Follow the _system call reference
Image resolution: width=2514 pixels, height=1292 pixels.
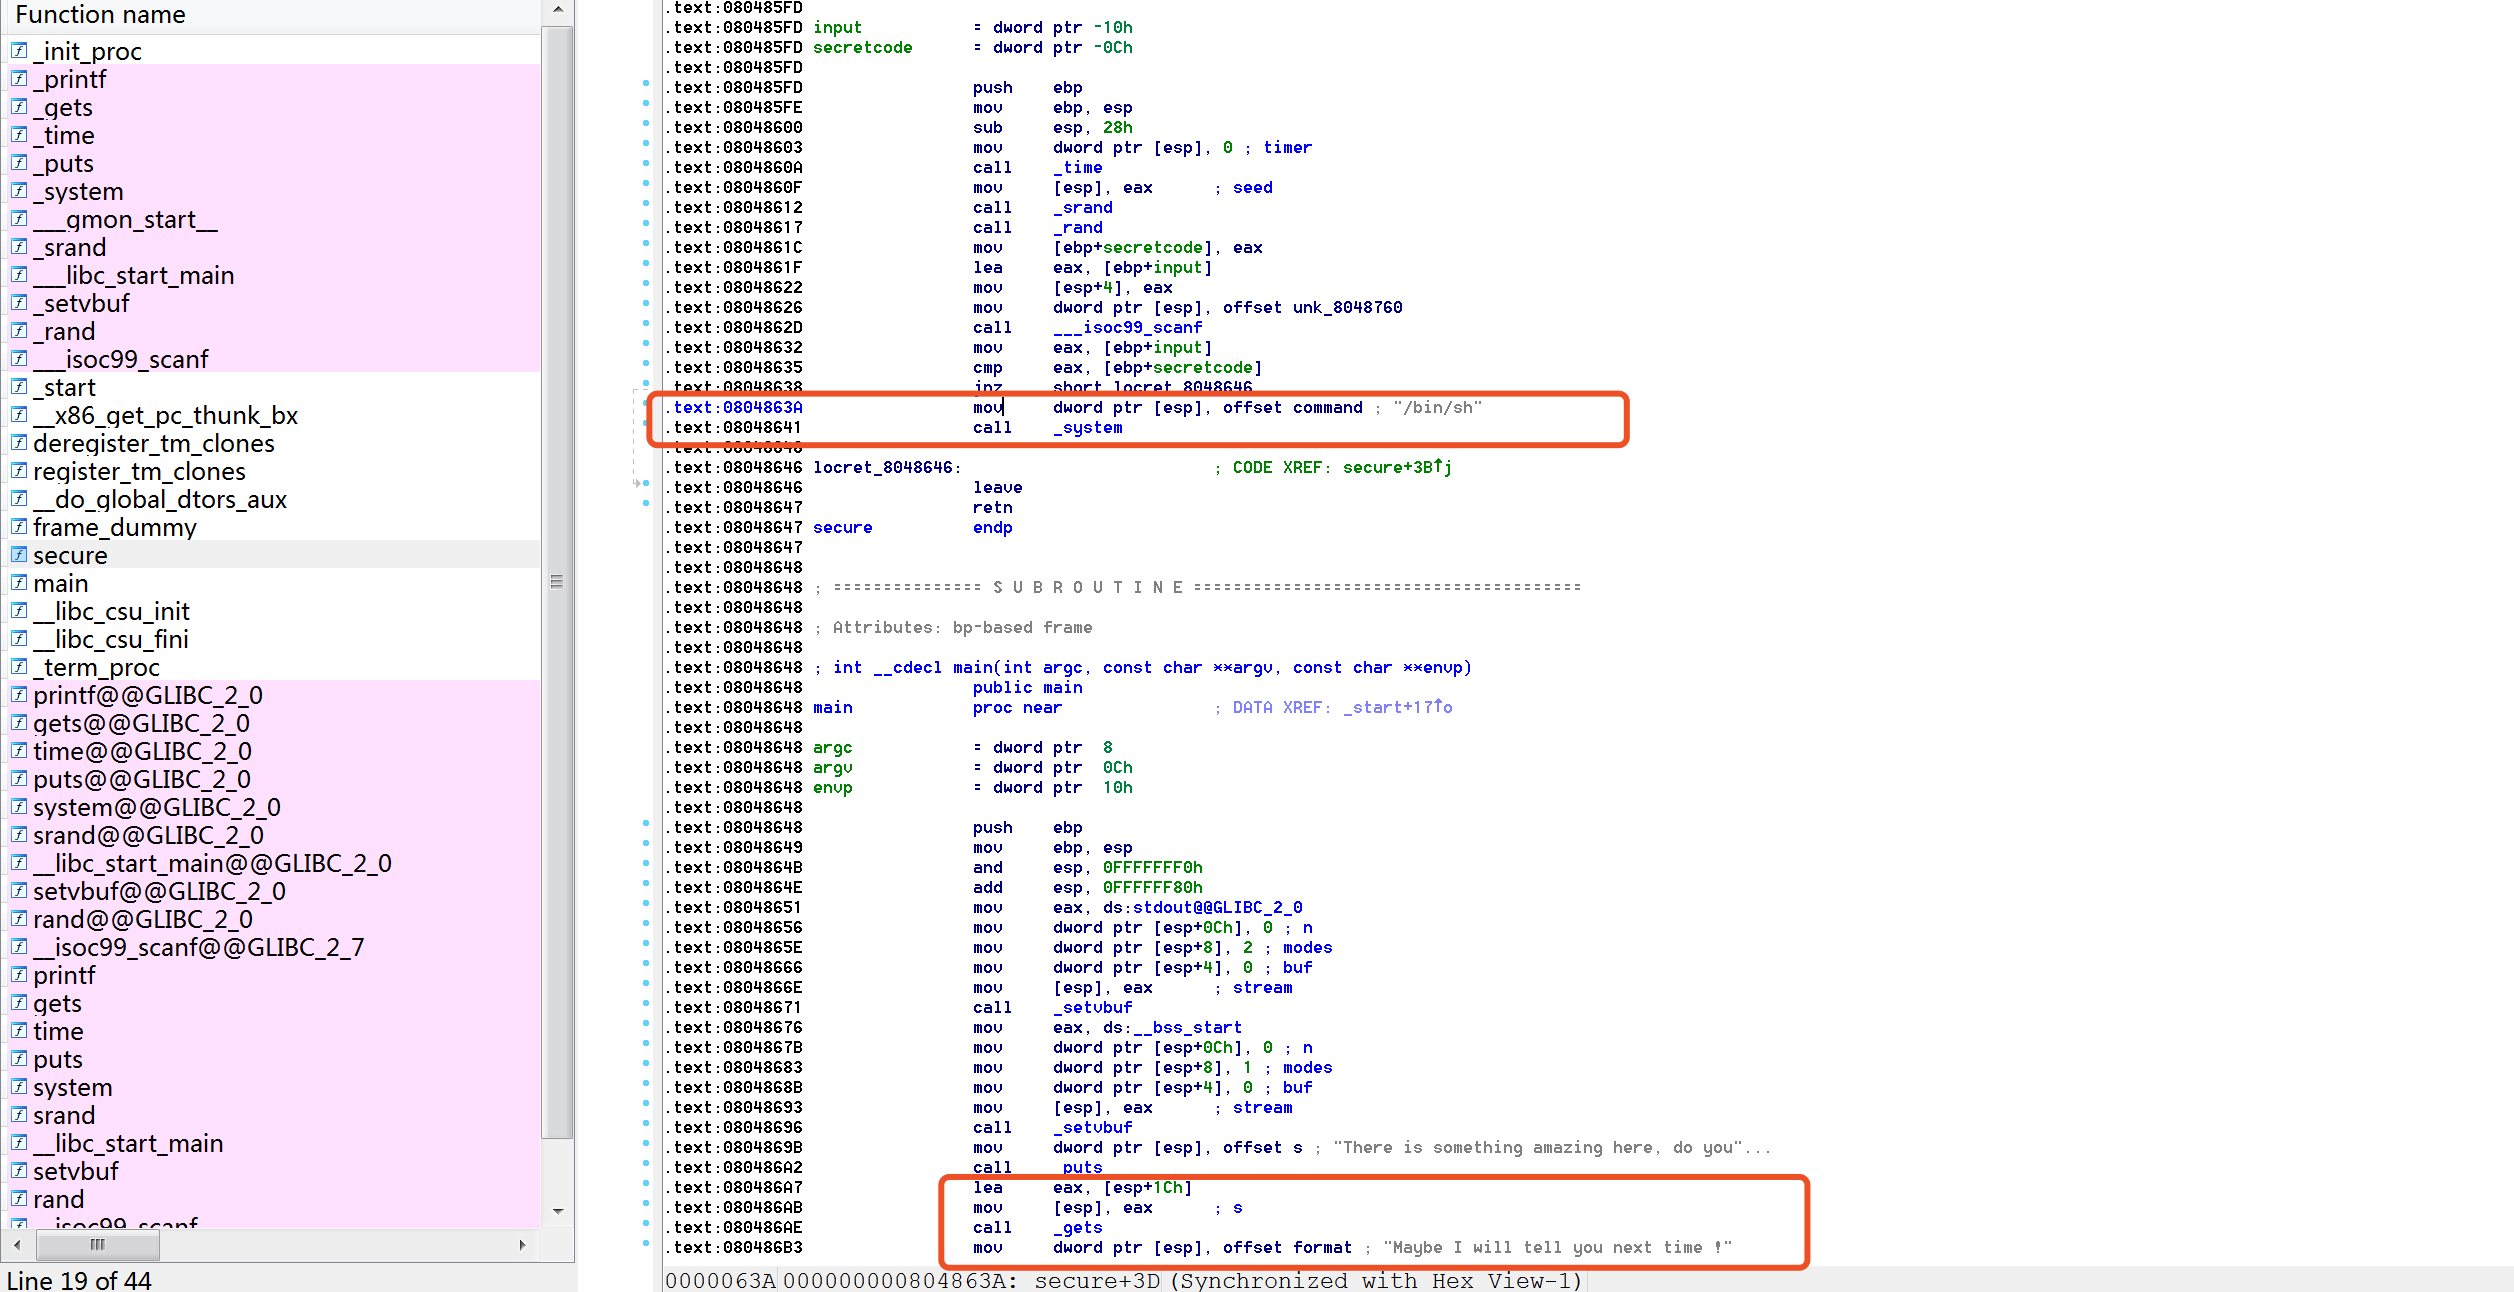tap(1087, 428)
